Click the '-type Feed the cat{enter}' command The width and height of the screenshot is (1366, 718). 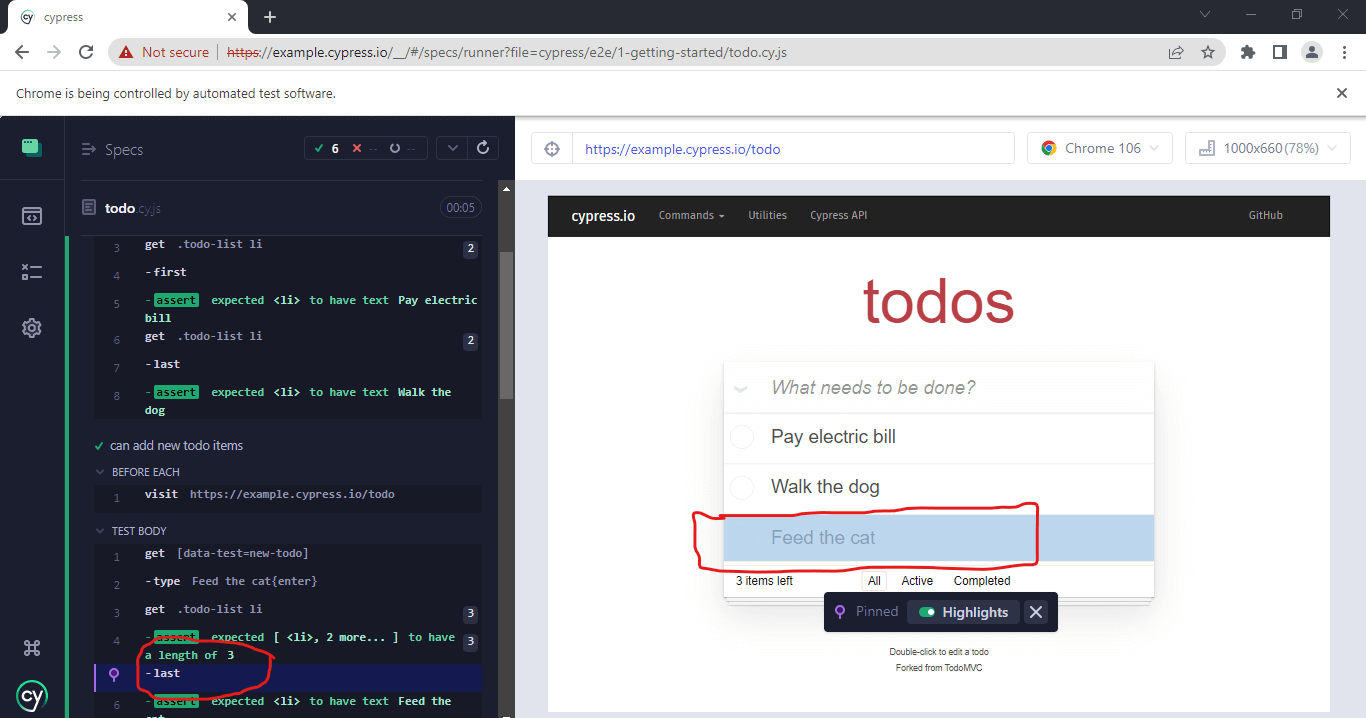pos(288,582)
